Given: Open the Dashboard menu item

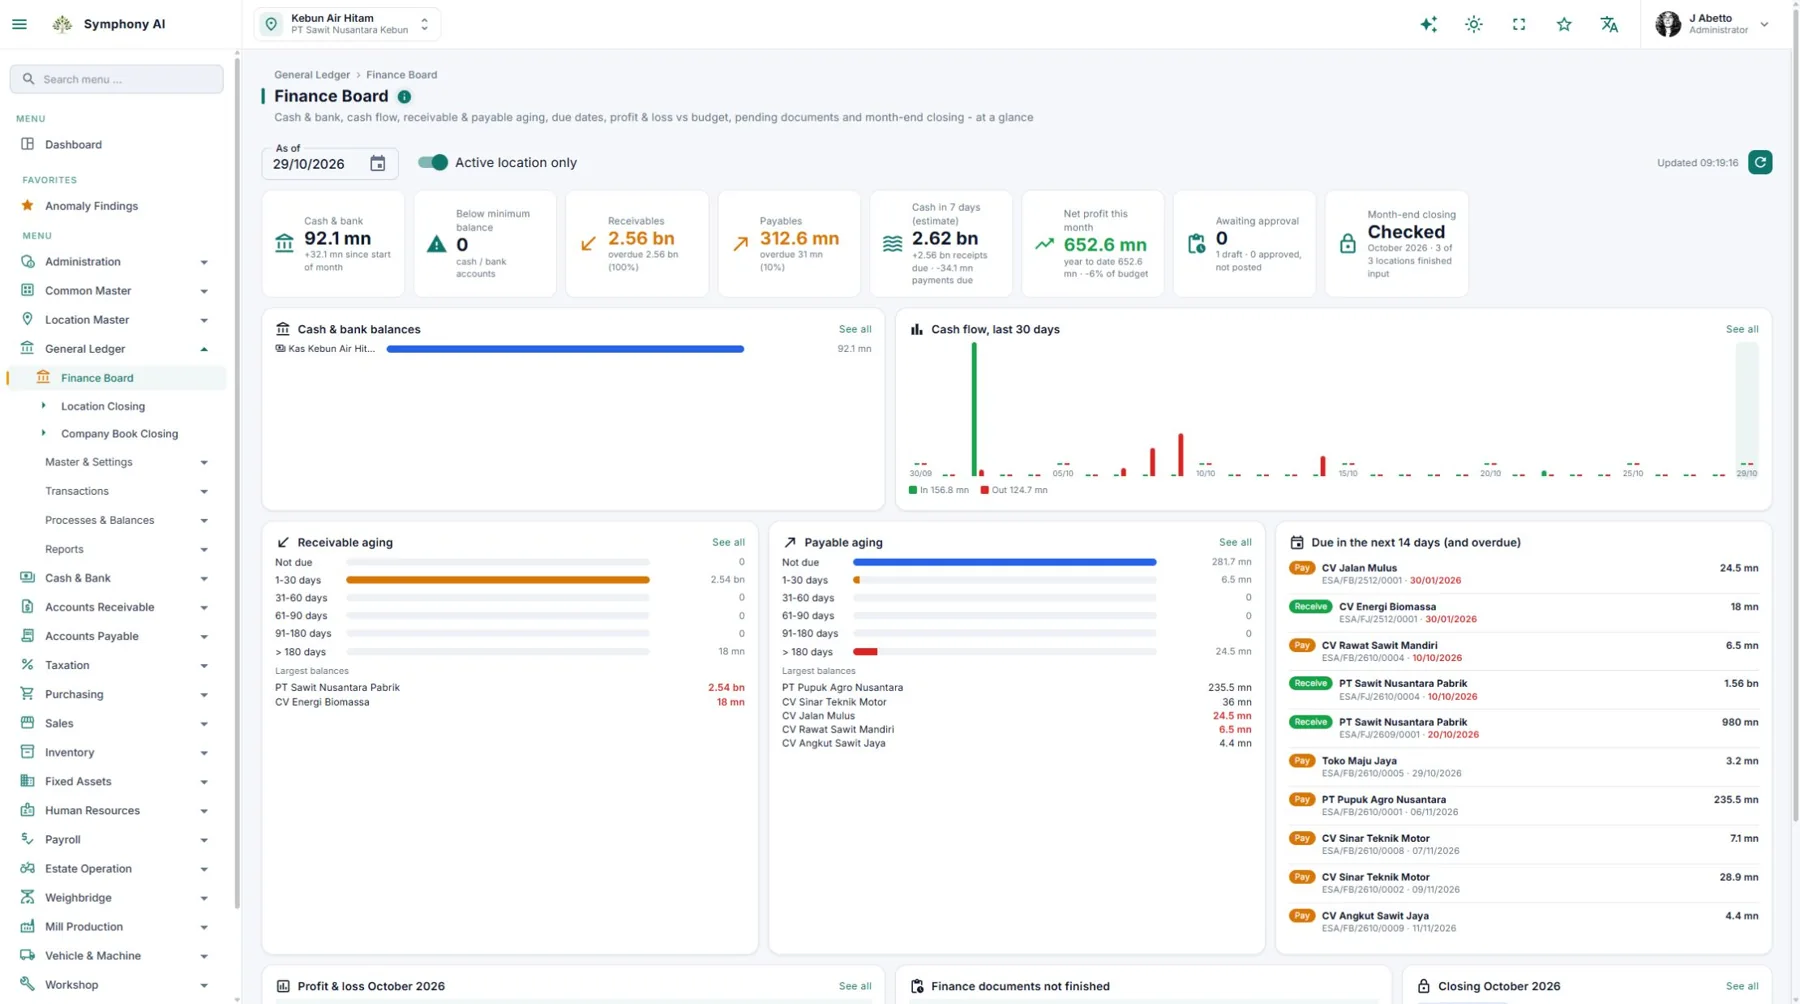Looking at the screenshot, I should pos(115,145).
